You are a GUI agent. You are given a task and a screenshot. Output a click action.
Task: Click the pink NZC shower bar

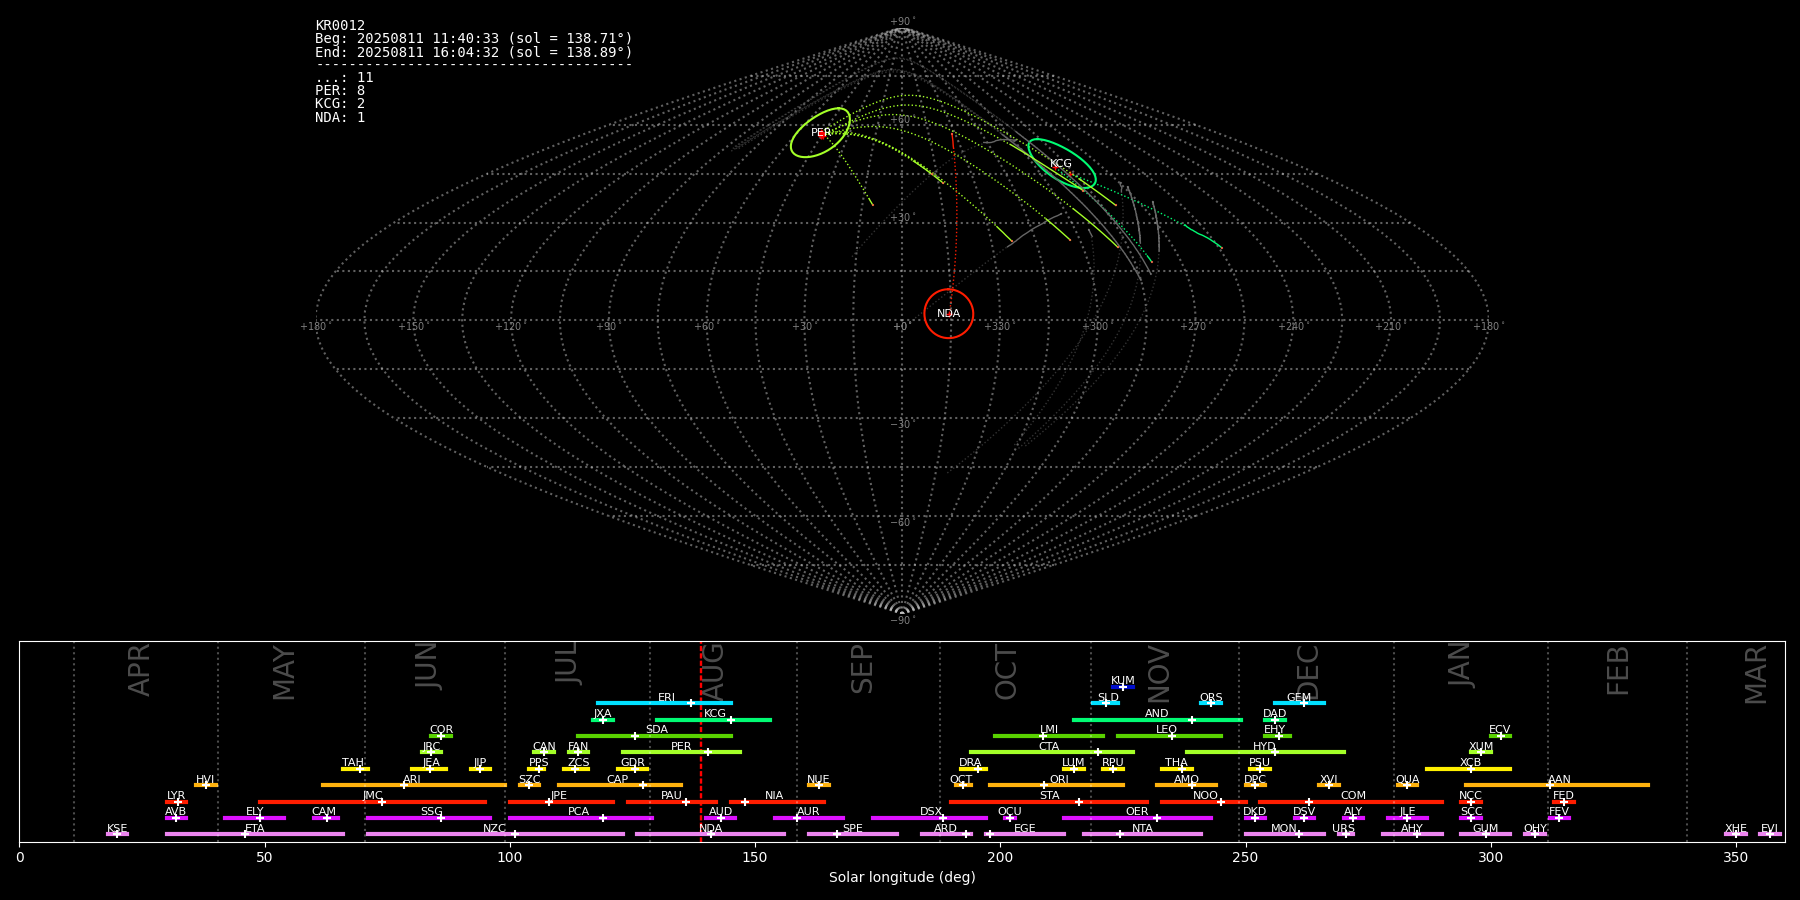[495, 834]
